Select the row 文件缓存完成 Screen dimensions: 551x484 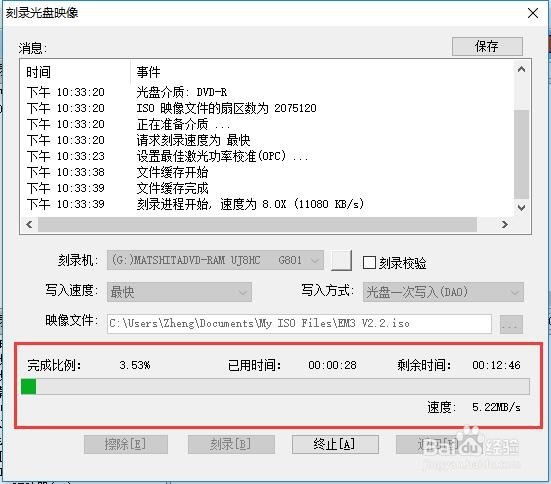267,188
